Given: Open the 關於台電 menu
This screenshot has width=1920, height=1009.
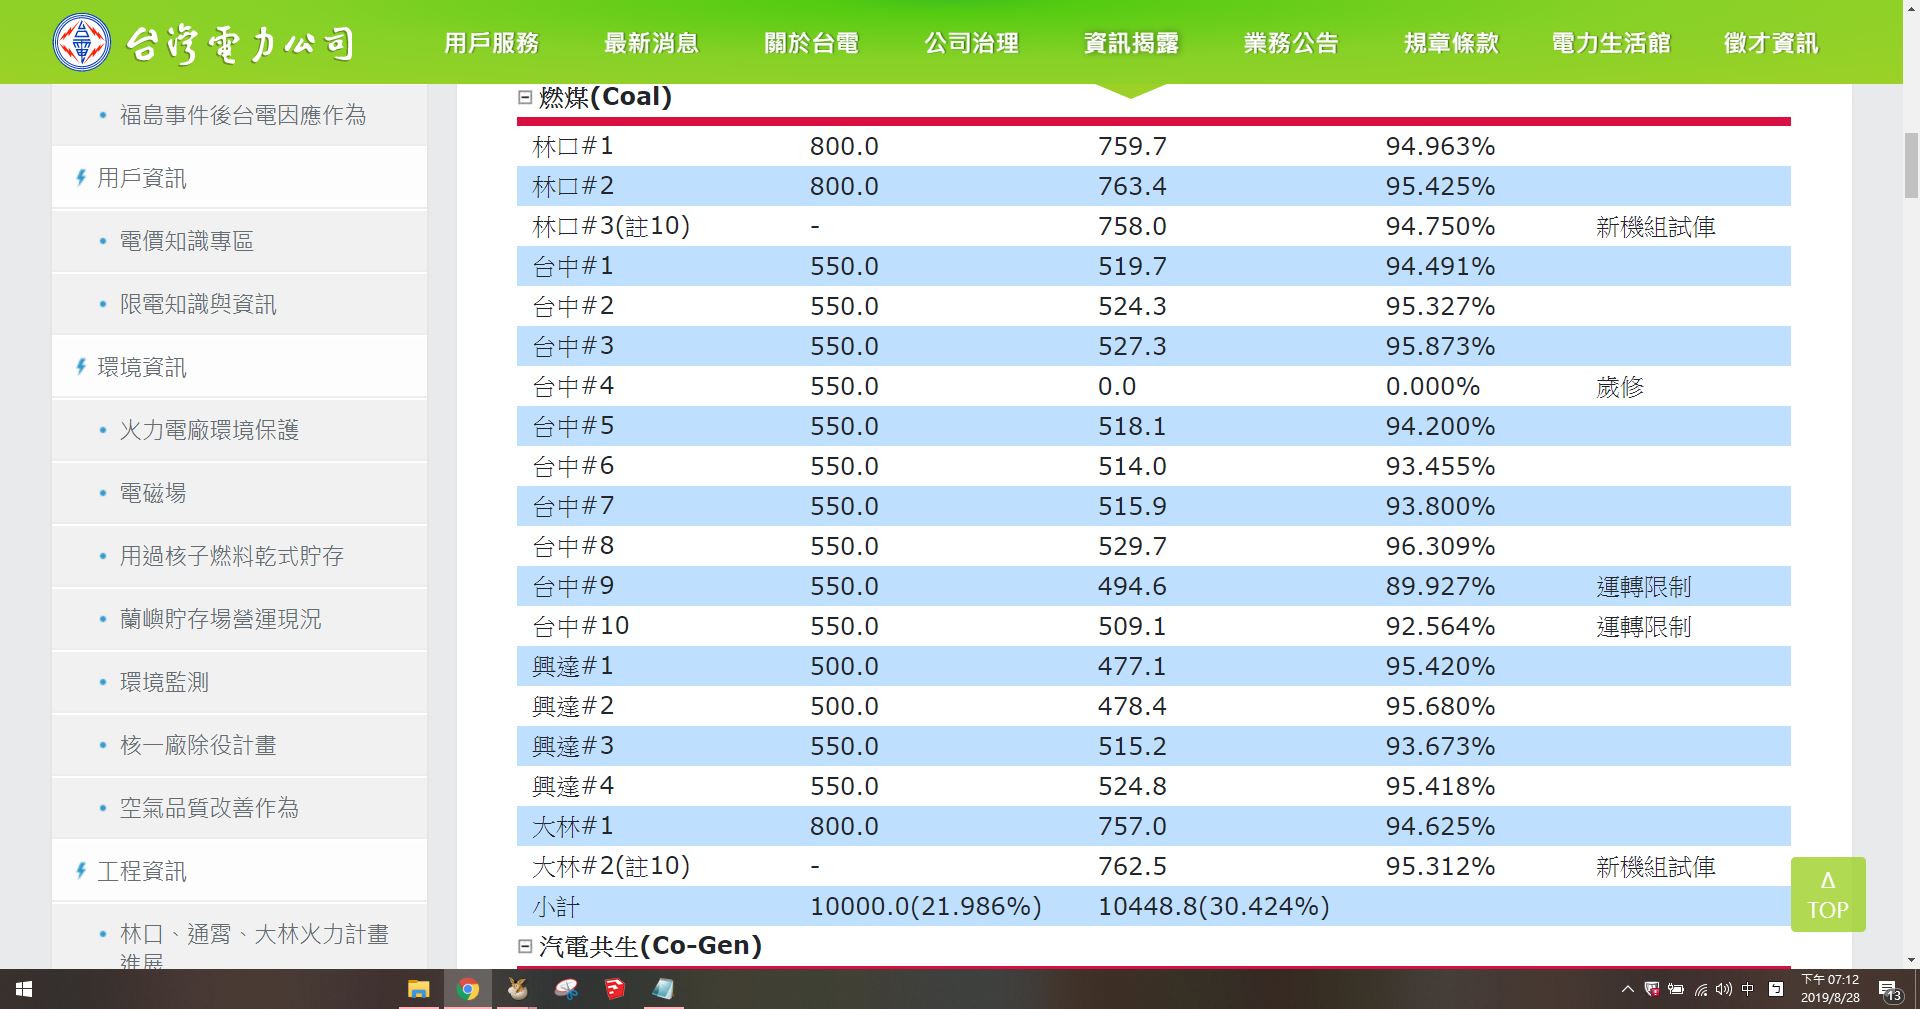Looking at the screenshot, I should pyautogui.click(x=811, y=43).
